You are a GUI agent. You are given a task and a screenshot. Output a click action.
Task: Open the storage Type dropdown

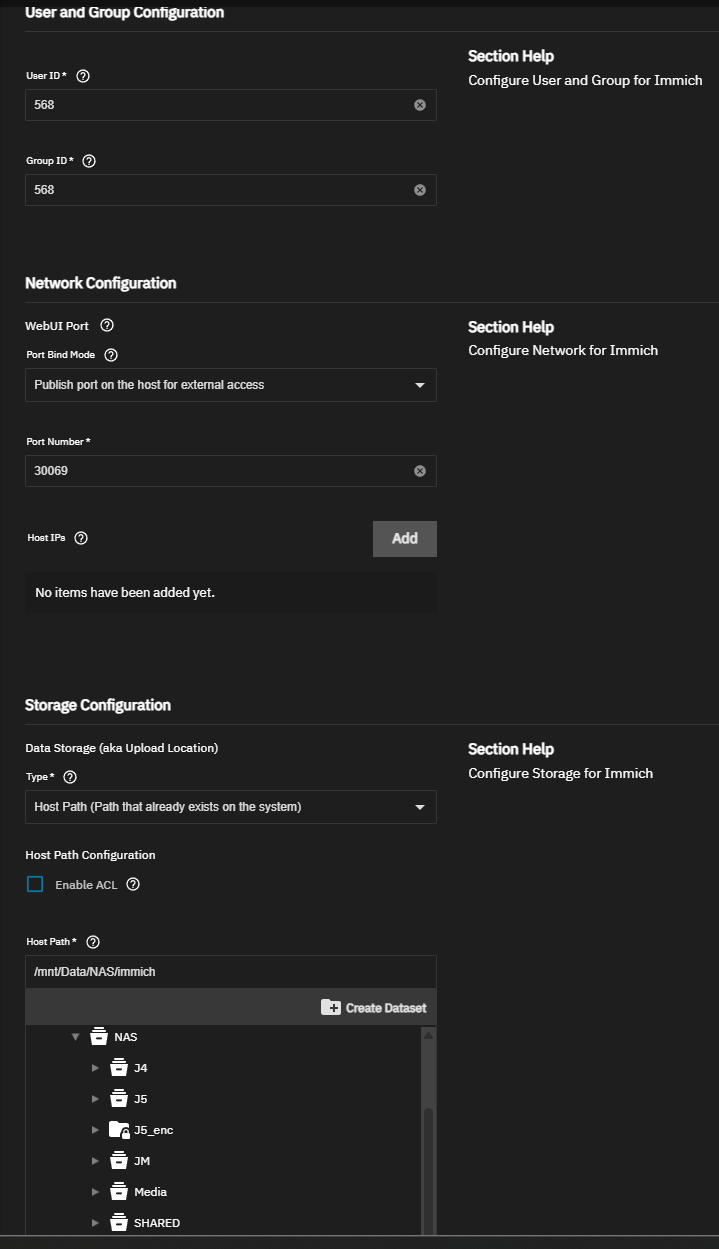tap(230, 807)
